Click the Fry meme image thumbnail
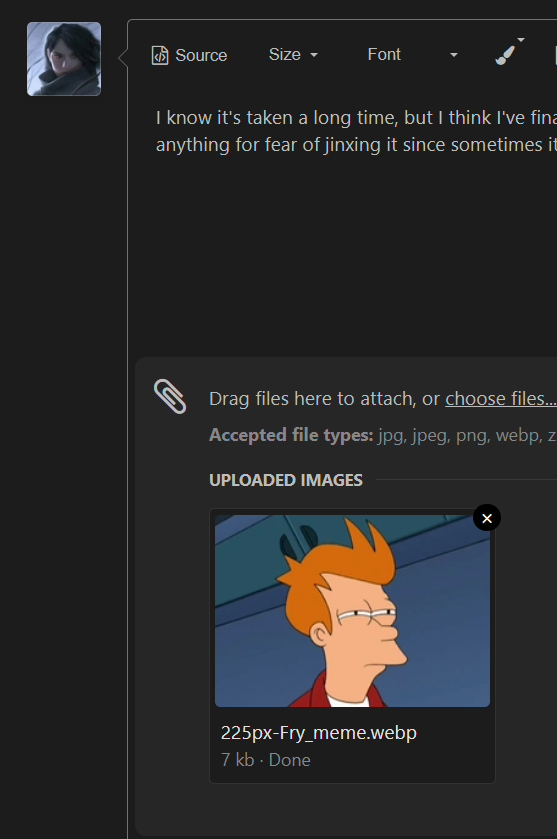 click(x=352, y=611)
